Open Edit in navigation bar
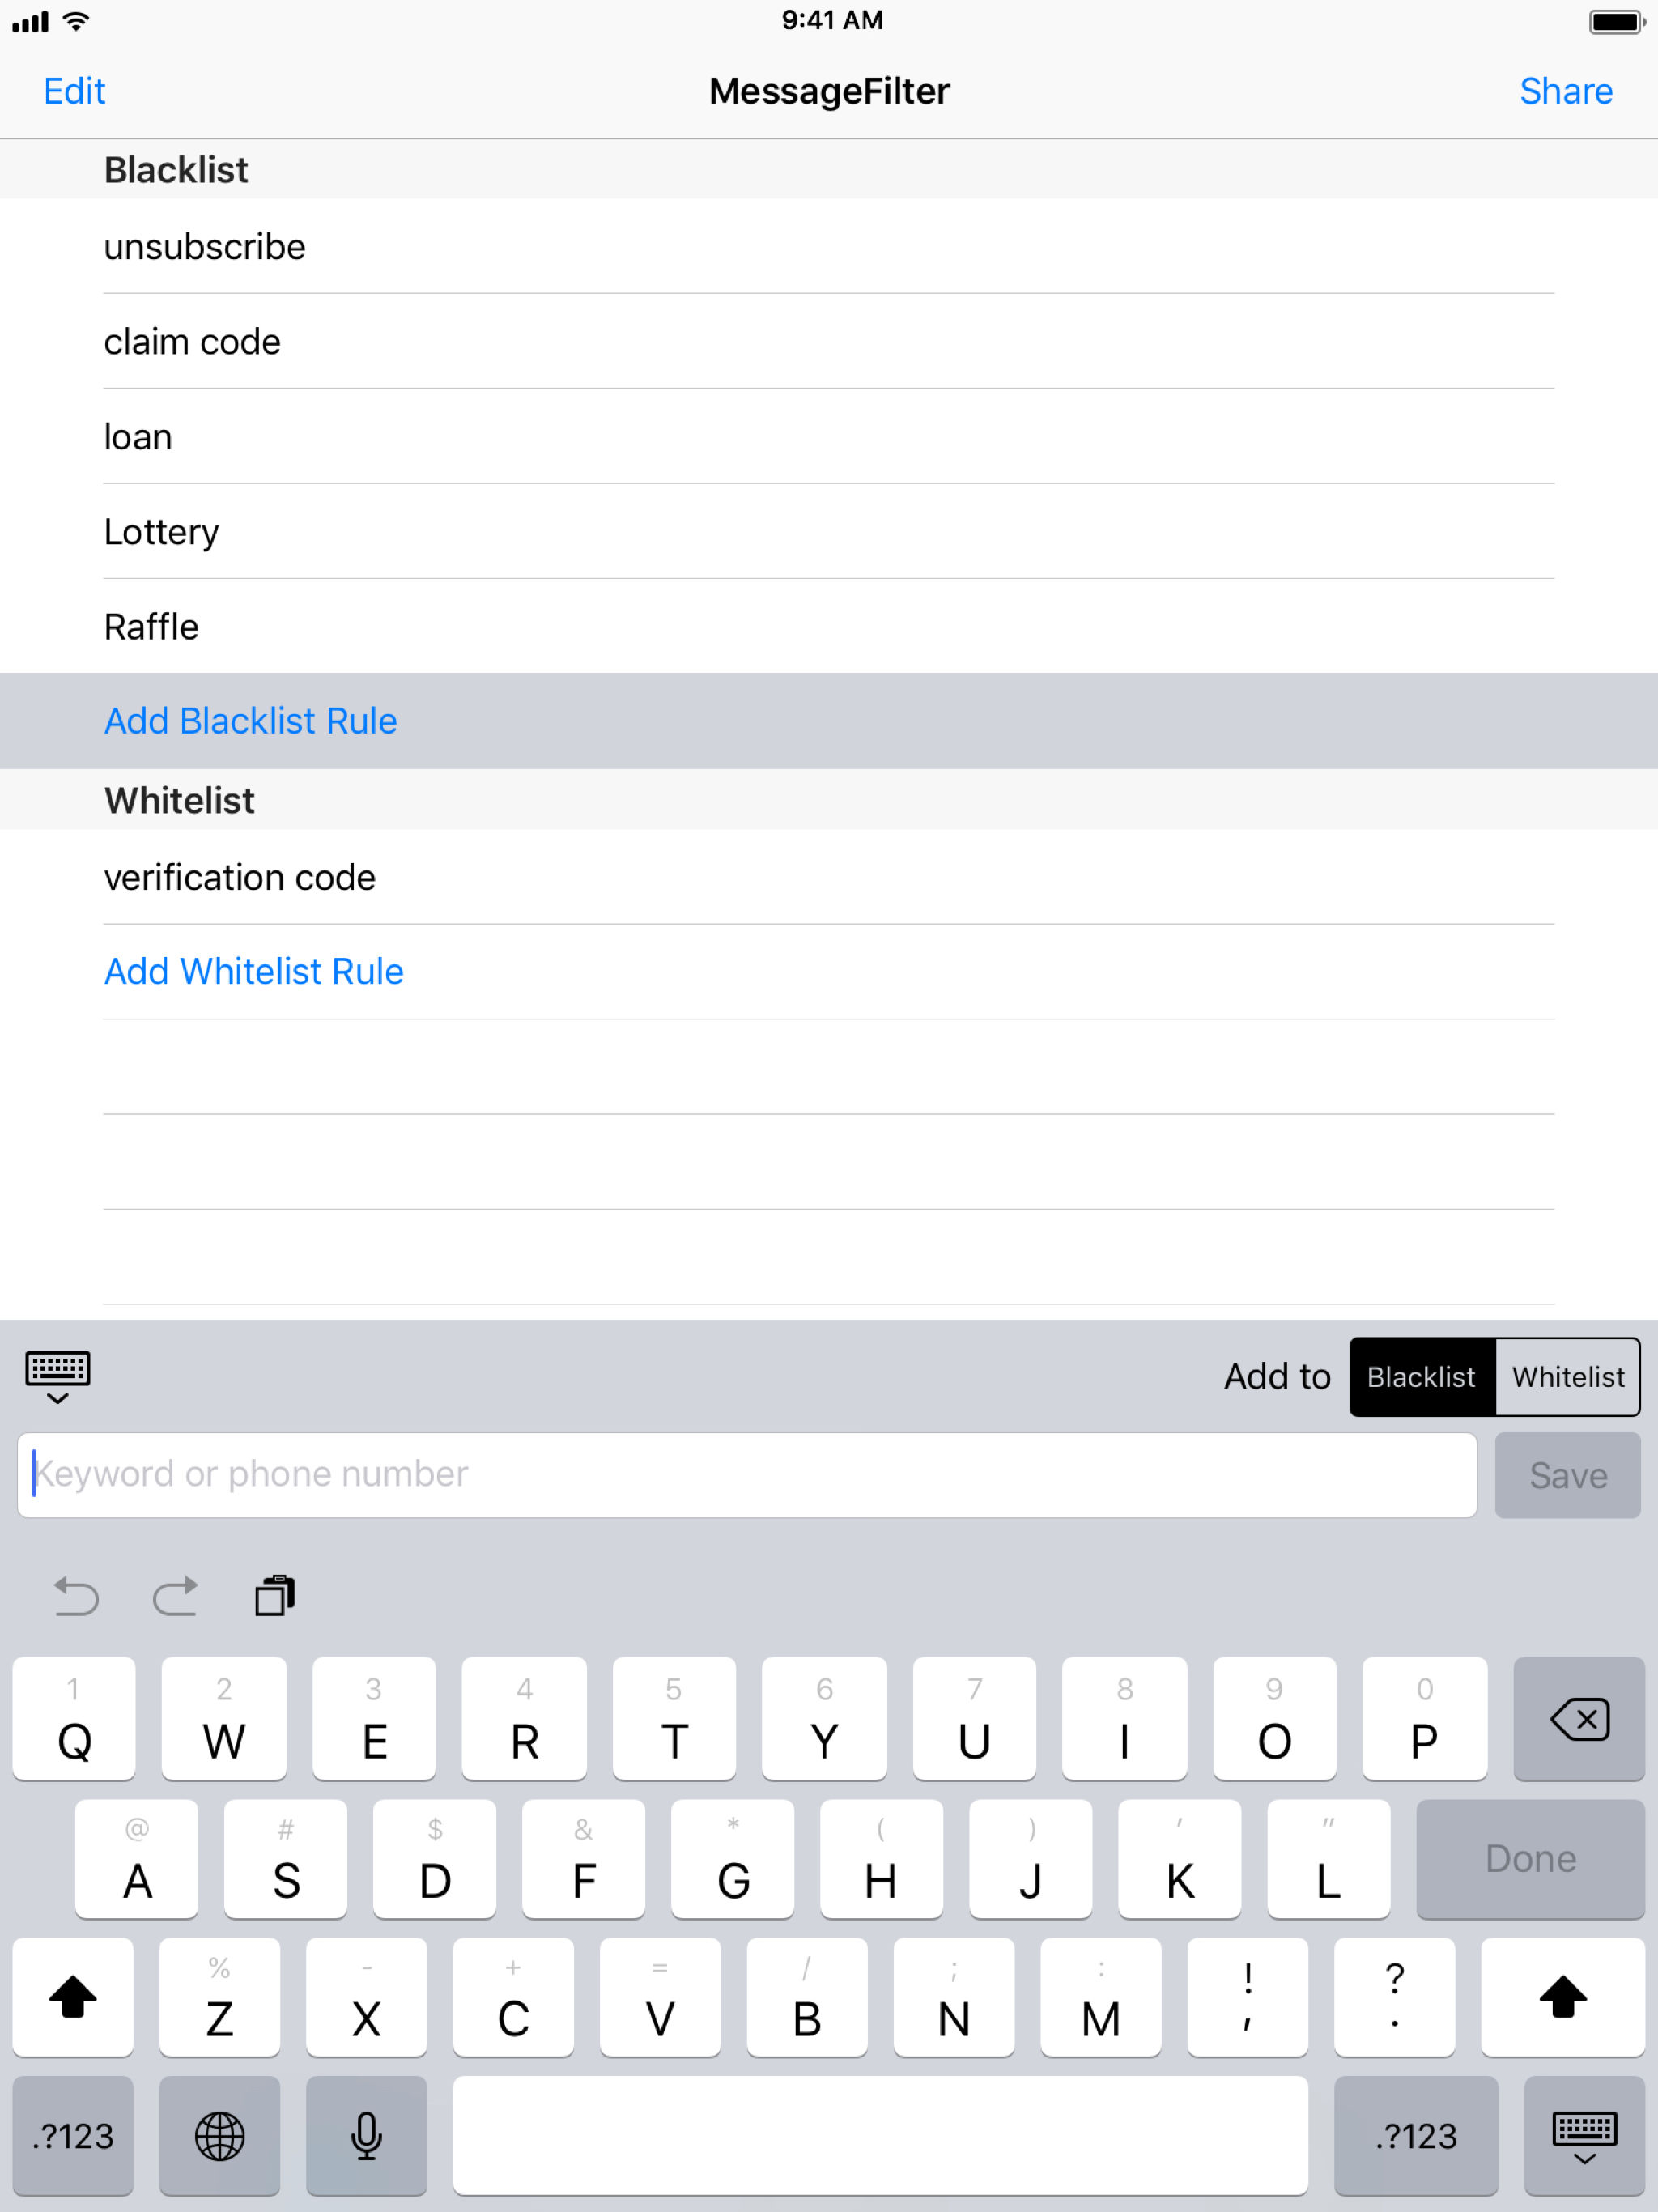The image size is (1658, 2212). pos(74,91)
